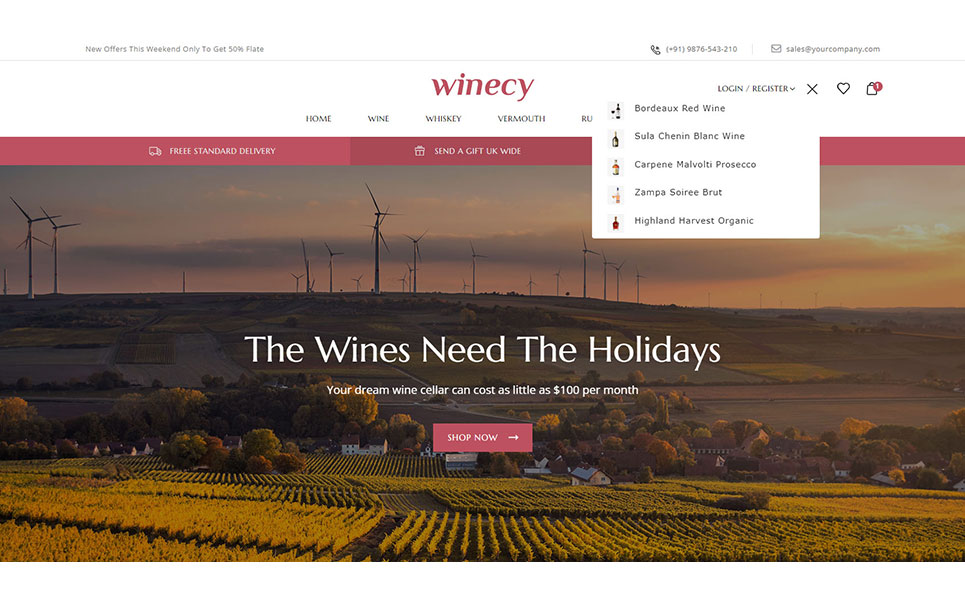Click the delivery truck icon
This screenshot has width=965, height=600.
pyautogui.click(x=155, y=151)
